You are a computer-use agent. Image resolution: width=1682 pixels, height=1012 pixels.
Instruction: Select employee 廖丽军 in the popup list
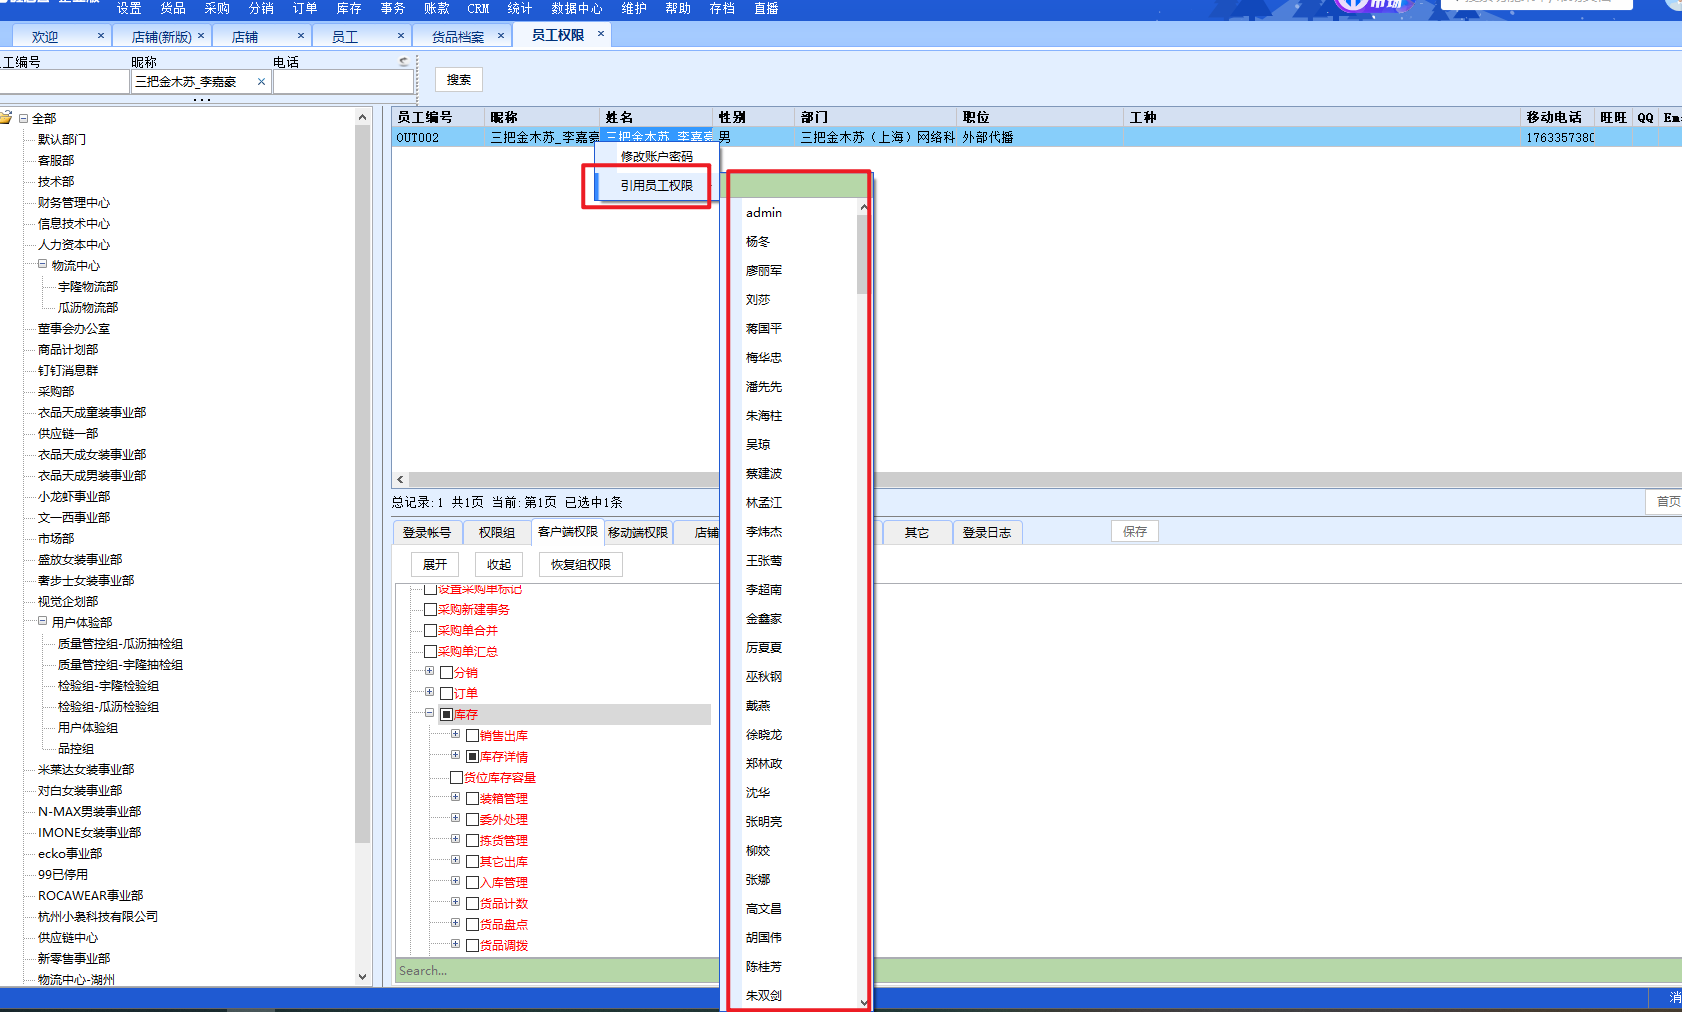tap(764, 271)
